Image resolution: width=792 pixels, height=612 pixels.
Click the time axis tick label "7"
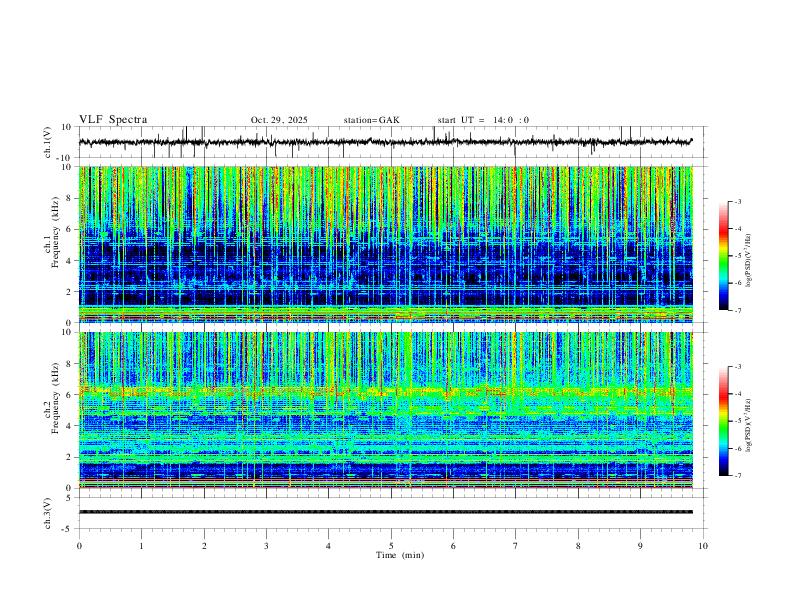tap(516, 546)
